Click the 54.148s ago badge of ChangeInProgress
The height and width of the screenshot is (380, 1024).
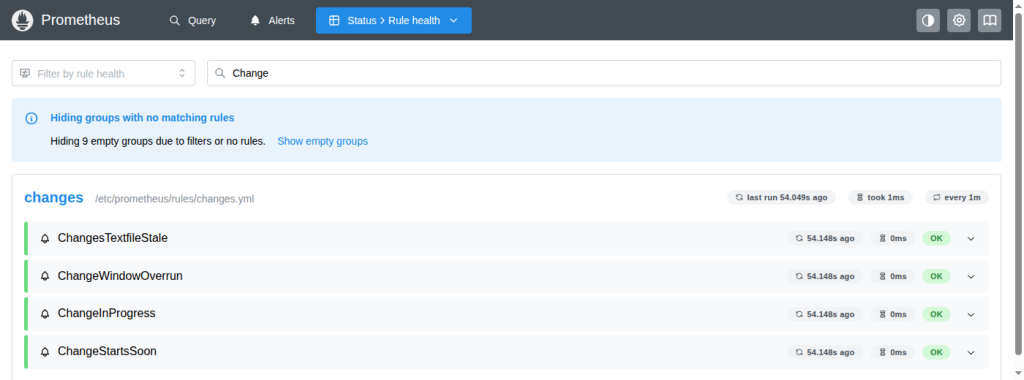pos(825,314)
